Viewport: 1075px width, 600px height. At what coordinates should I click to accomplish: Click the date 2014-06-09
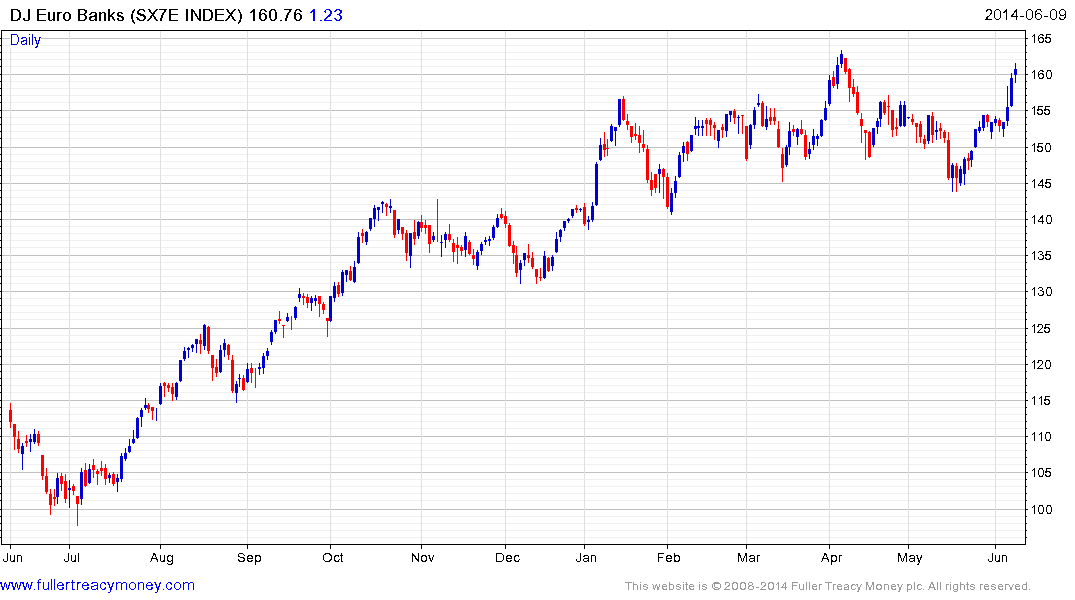(x=1025, y=15)
